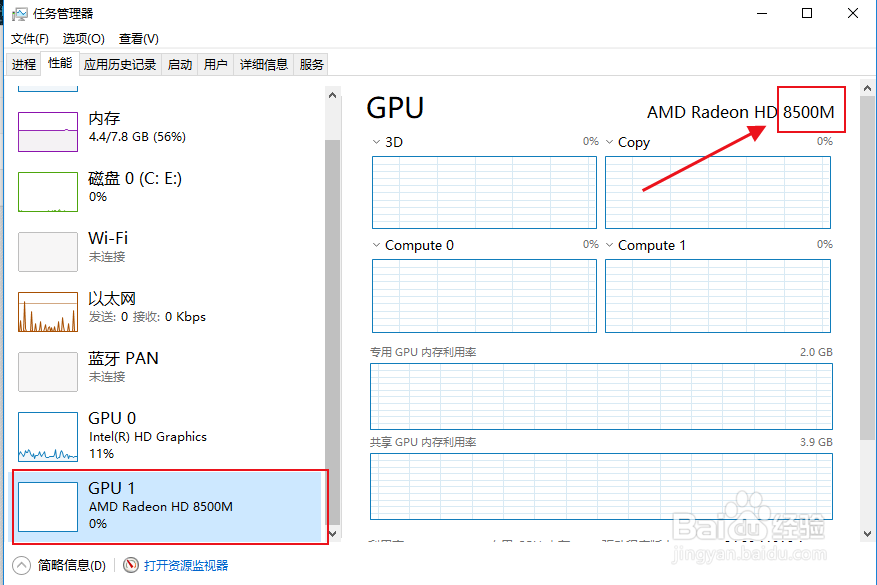Go to the 启动 tab
The width and height of the screenshot is (877, 585).
(180, 64)
